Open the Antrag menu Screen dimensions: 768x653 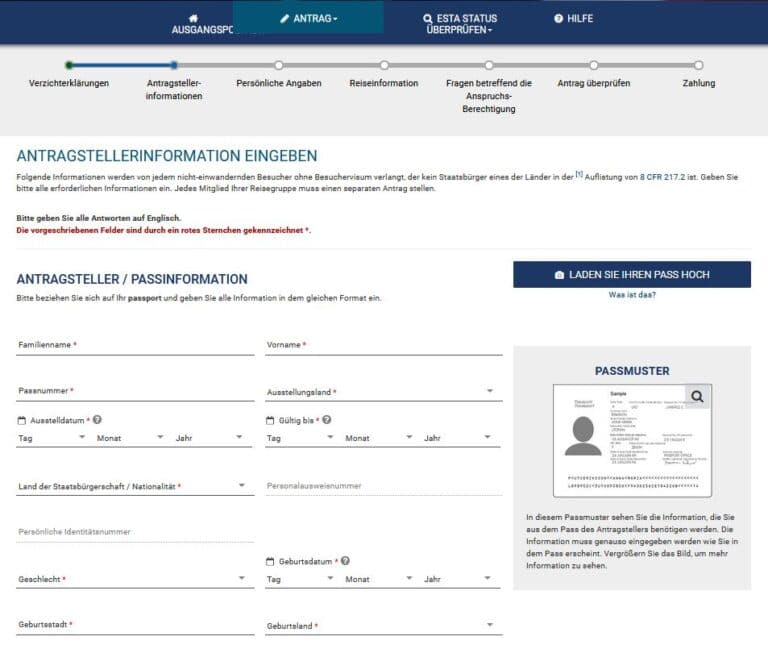click(309, 19)
